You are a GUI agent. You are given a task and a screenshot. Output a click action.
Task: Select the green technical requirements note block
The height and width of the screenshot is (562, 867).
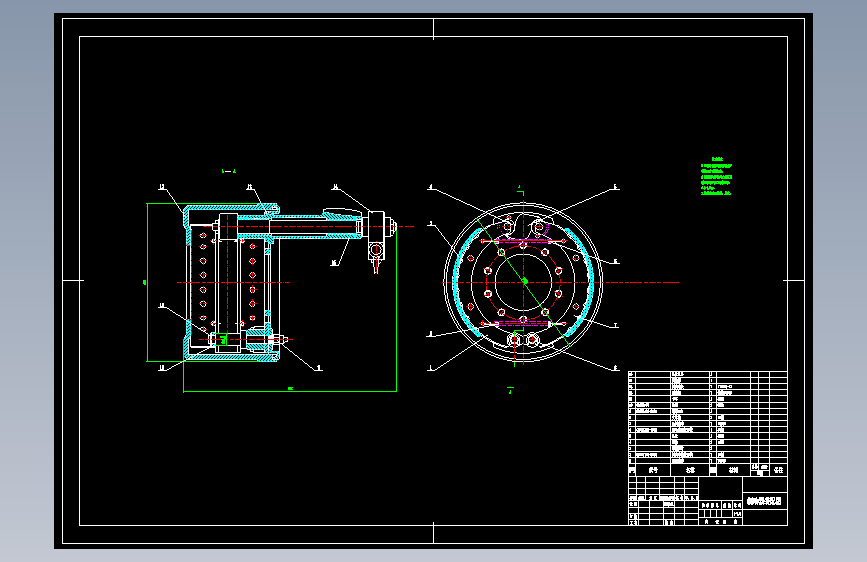tap(717, 176)
